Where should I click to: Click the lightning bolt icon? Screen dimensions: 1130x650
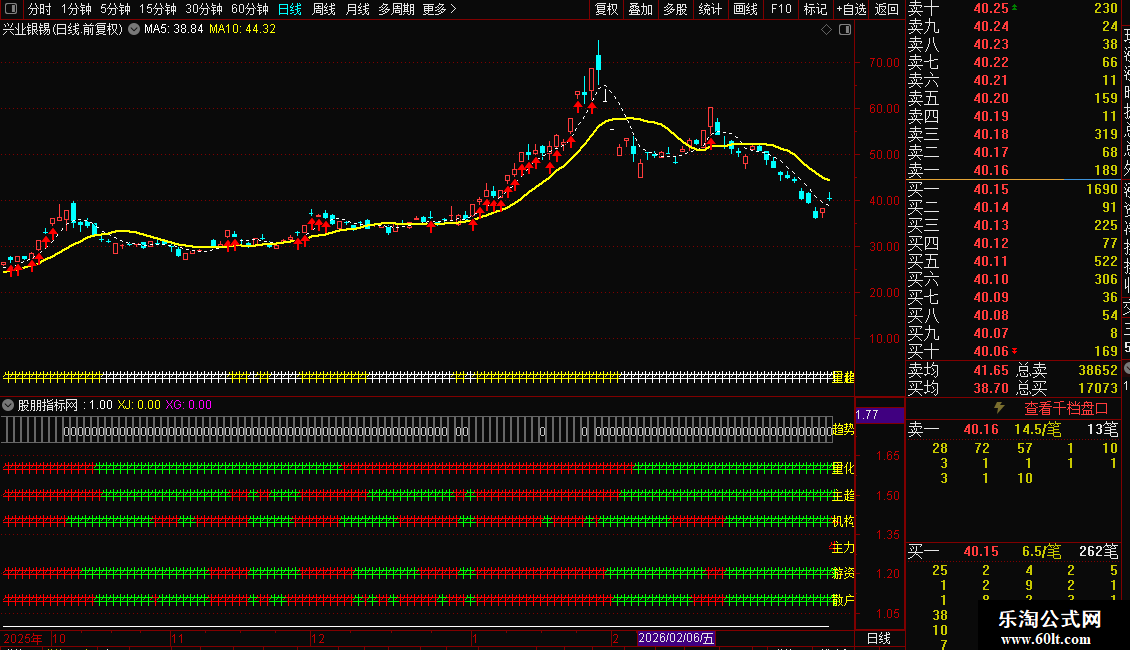[999, 408]
